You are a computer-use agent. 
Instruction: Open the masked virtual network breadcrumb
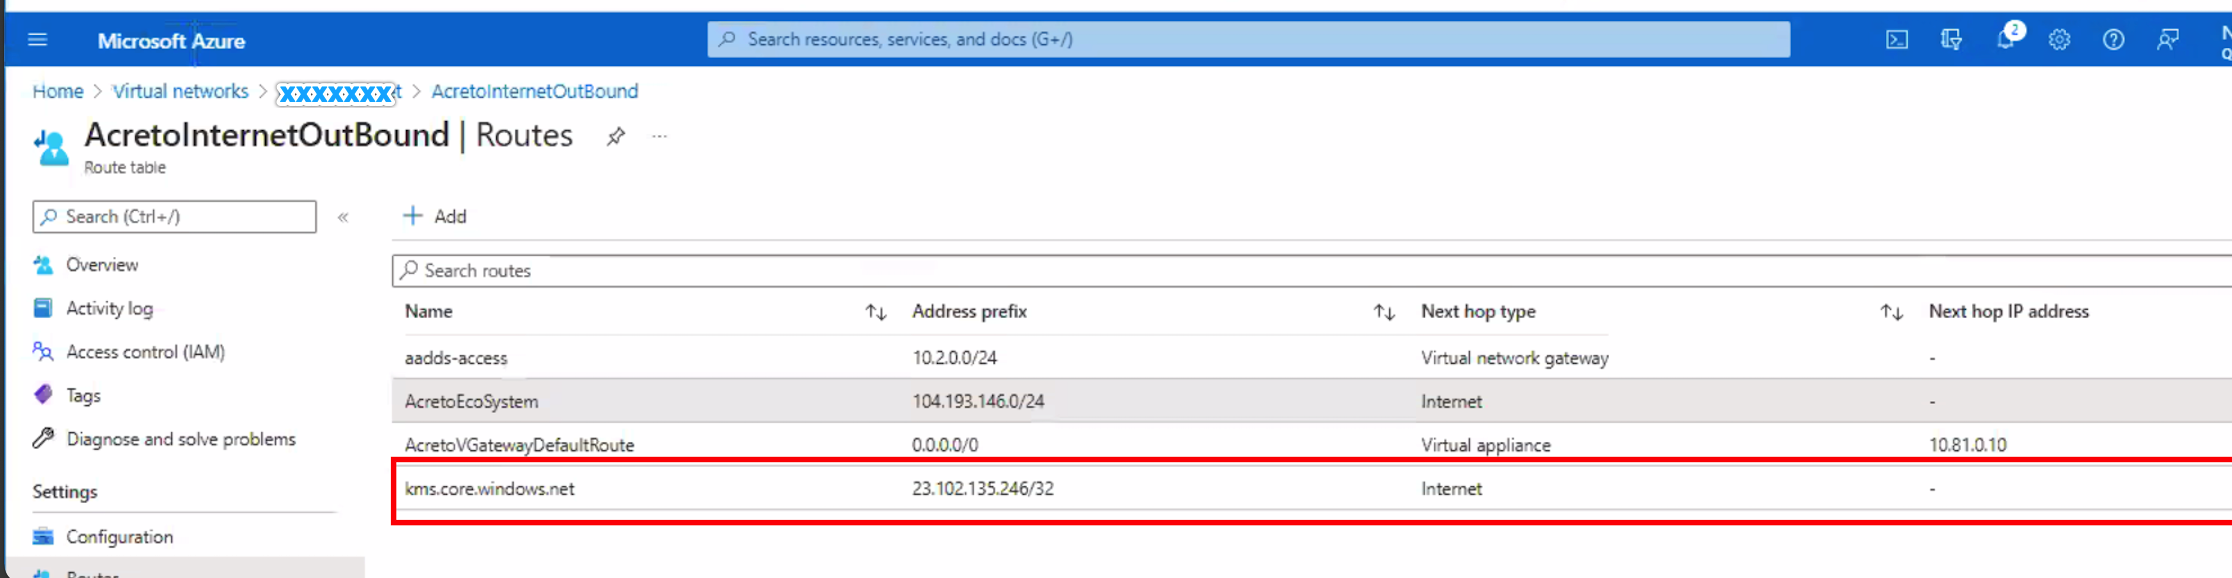click(338, 92)
